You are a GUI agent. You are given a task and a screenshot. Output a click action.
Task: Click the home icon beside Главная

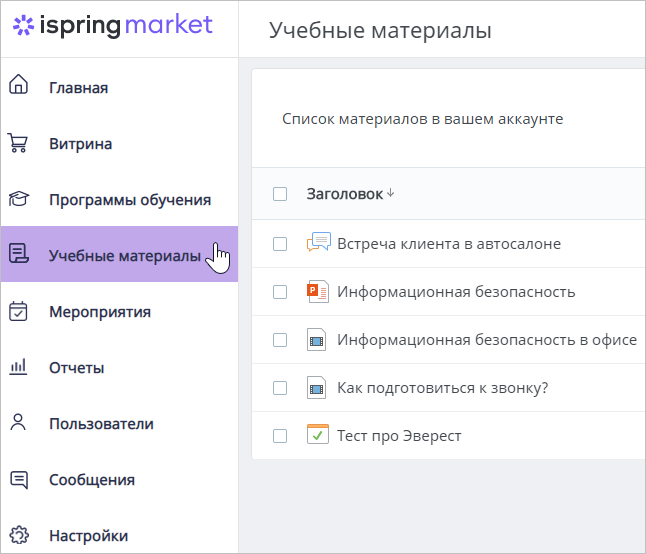[x=19, y=84]
